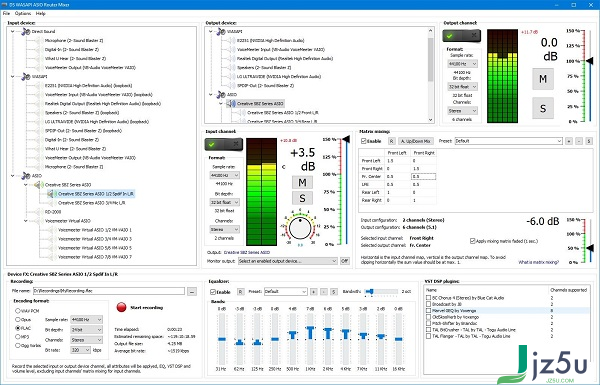Click the Output device list scrollbar down arrow
This screenshot has height=385, width=600.
(x=430, y=119)
